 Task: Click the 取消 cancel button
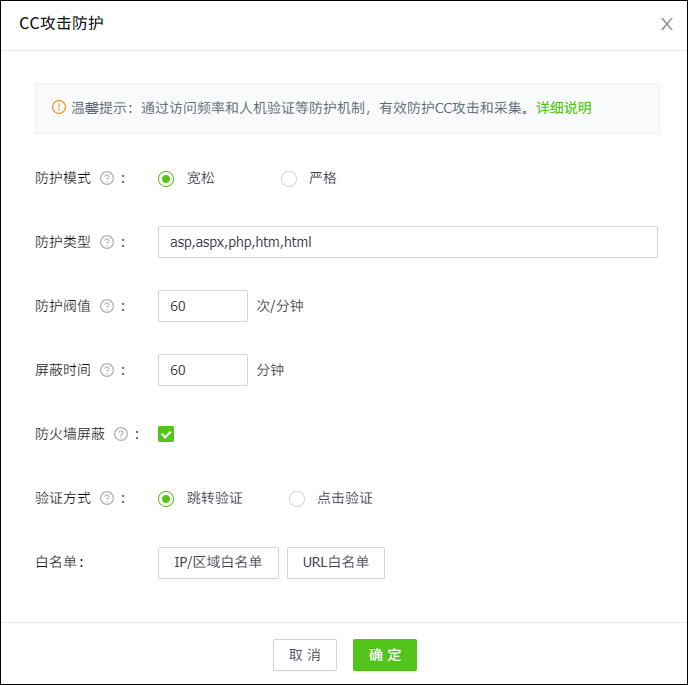[305, 655]
